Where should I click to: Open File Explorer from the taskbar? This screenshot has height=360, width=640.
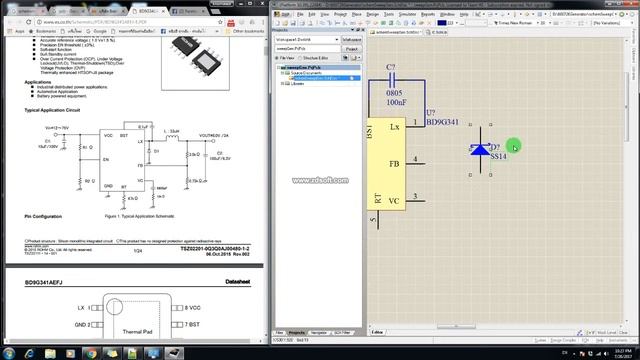50,353
